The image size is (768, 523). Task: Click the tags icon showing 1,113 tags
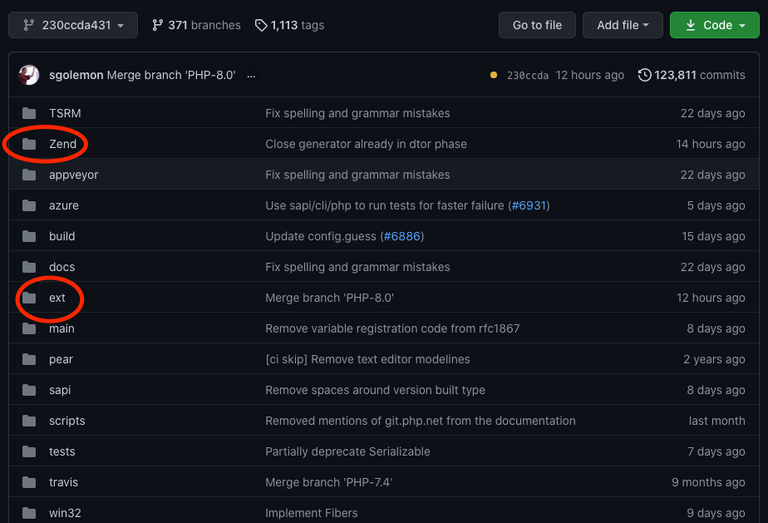(x=261, y=25)
